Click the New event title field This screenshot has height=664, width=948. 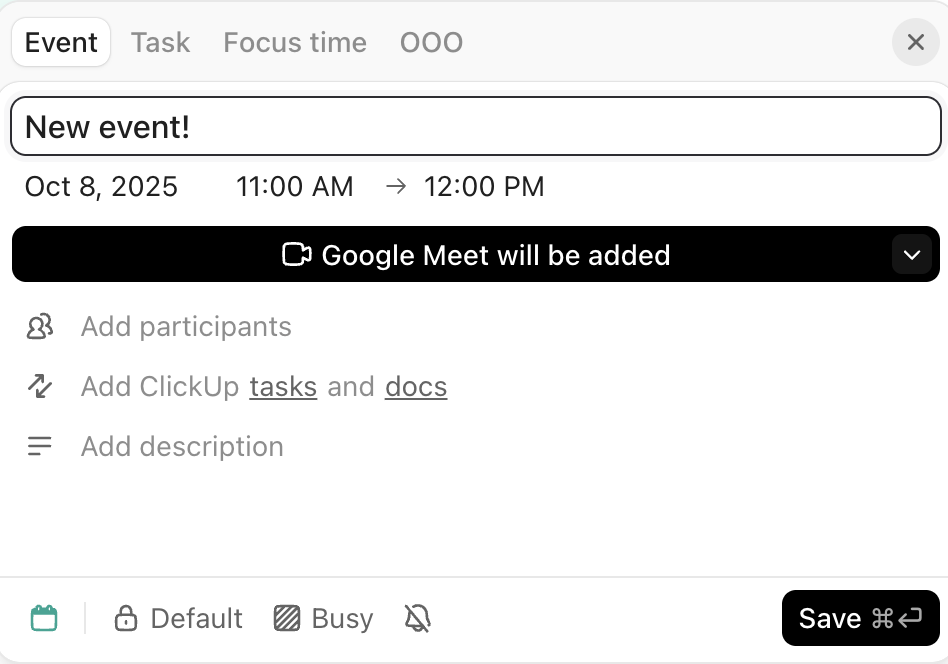(474, 126)
